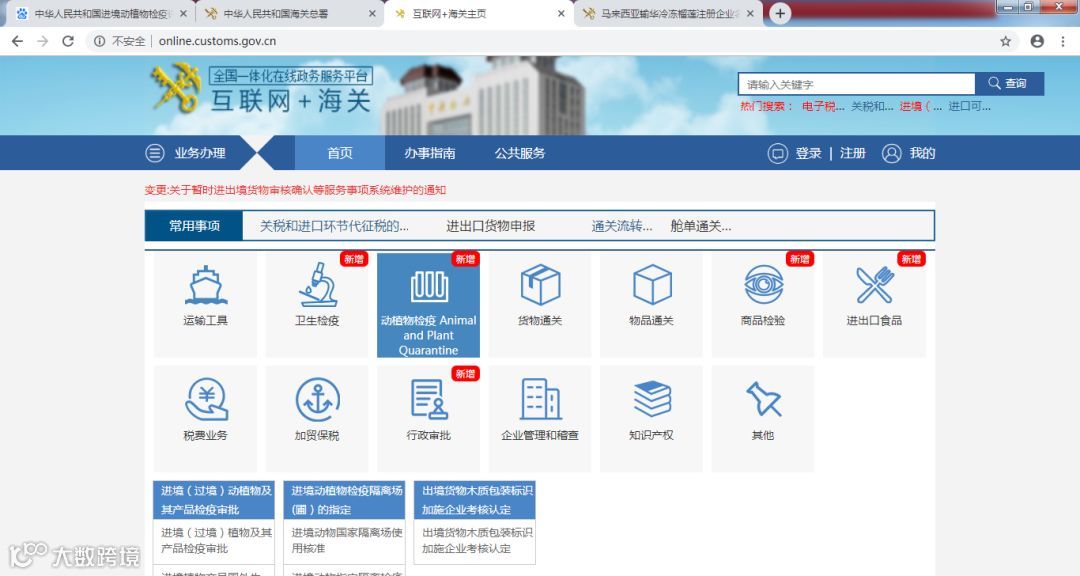Click hot search term 电子税...
This screenshot has height=576, width=1080.
(x=823, y=106)
